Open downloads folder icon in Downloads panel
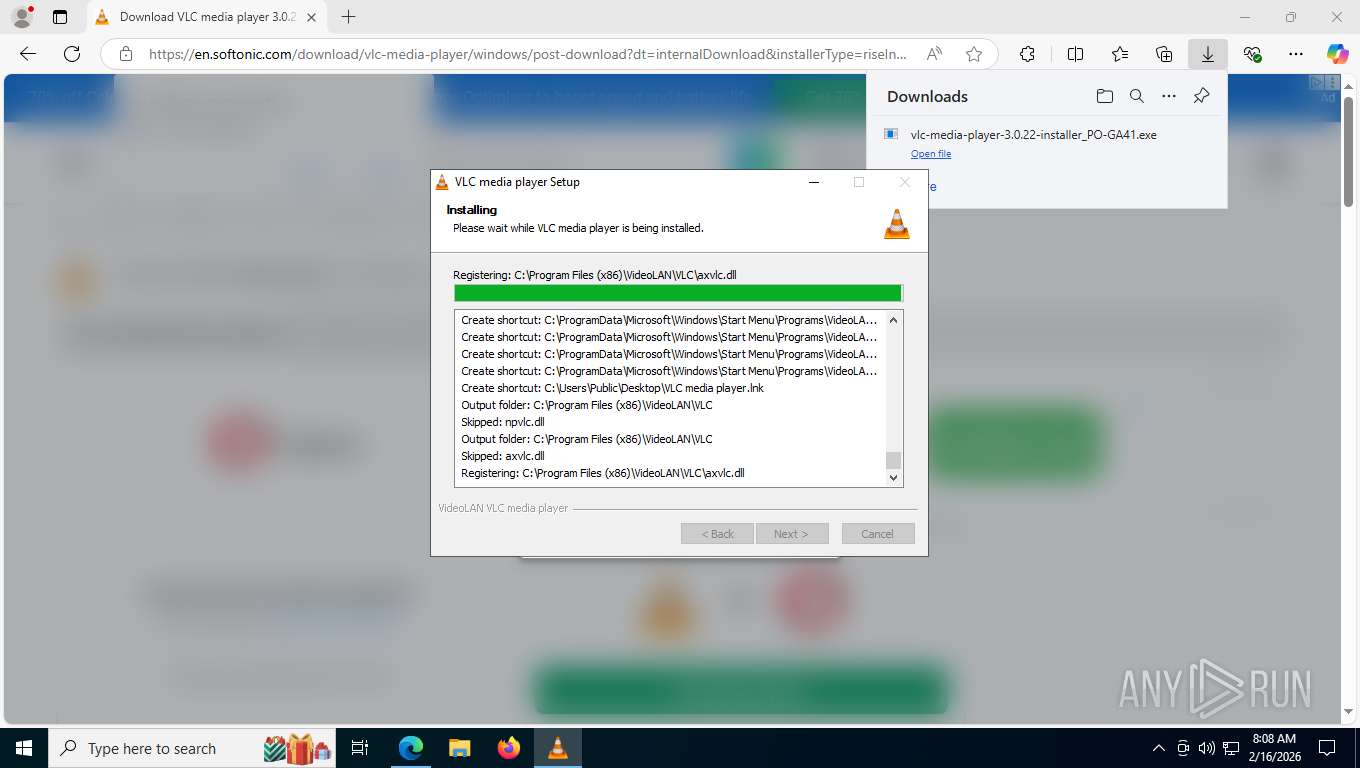The image size is (1360, 768). [1104, 96]
